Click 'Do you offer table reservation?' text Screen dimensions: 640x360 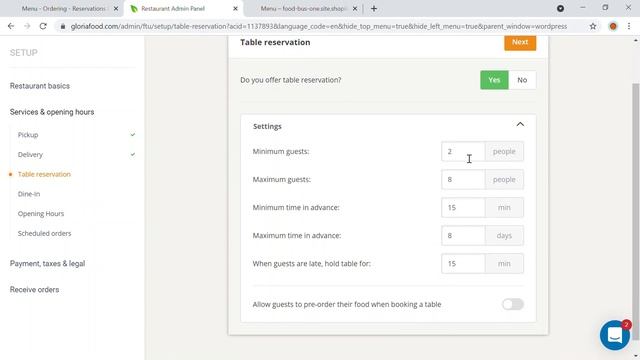[x=291, y=80]
